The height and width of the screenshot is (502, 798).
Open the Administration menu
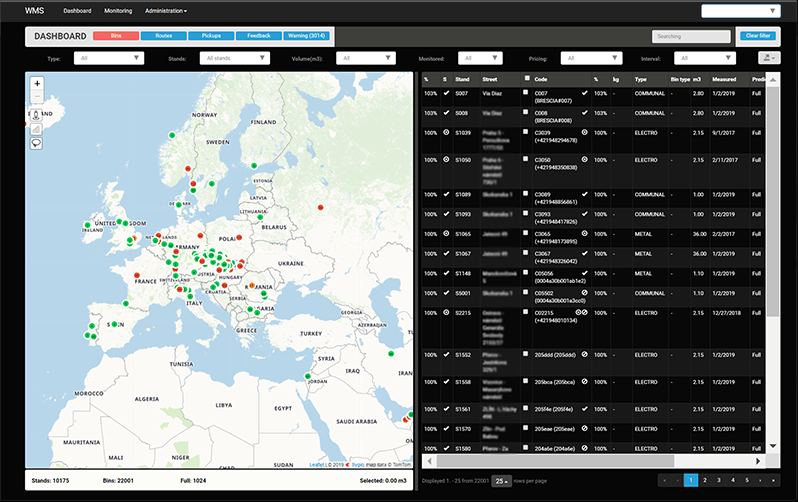[x=166, y=11]
